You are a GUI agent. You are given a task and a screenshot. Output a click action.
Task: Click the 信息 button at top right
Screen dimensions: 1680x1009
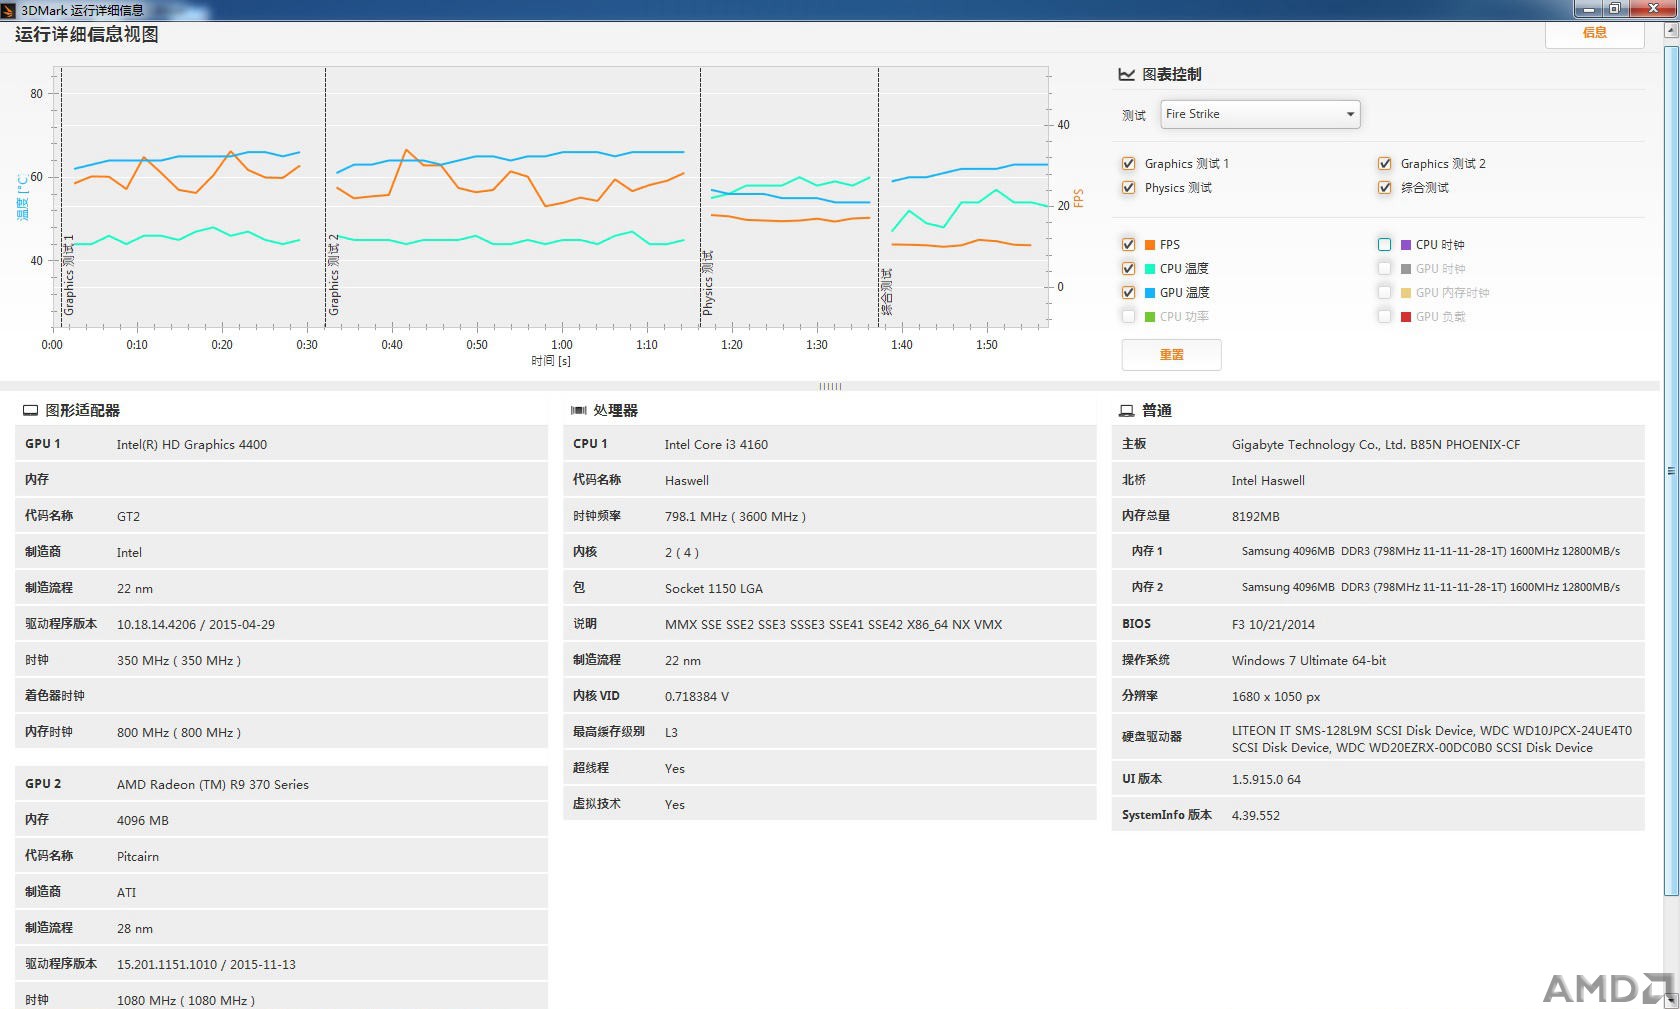coord(1594,33)
